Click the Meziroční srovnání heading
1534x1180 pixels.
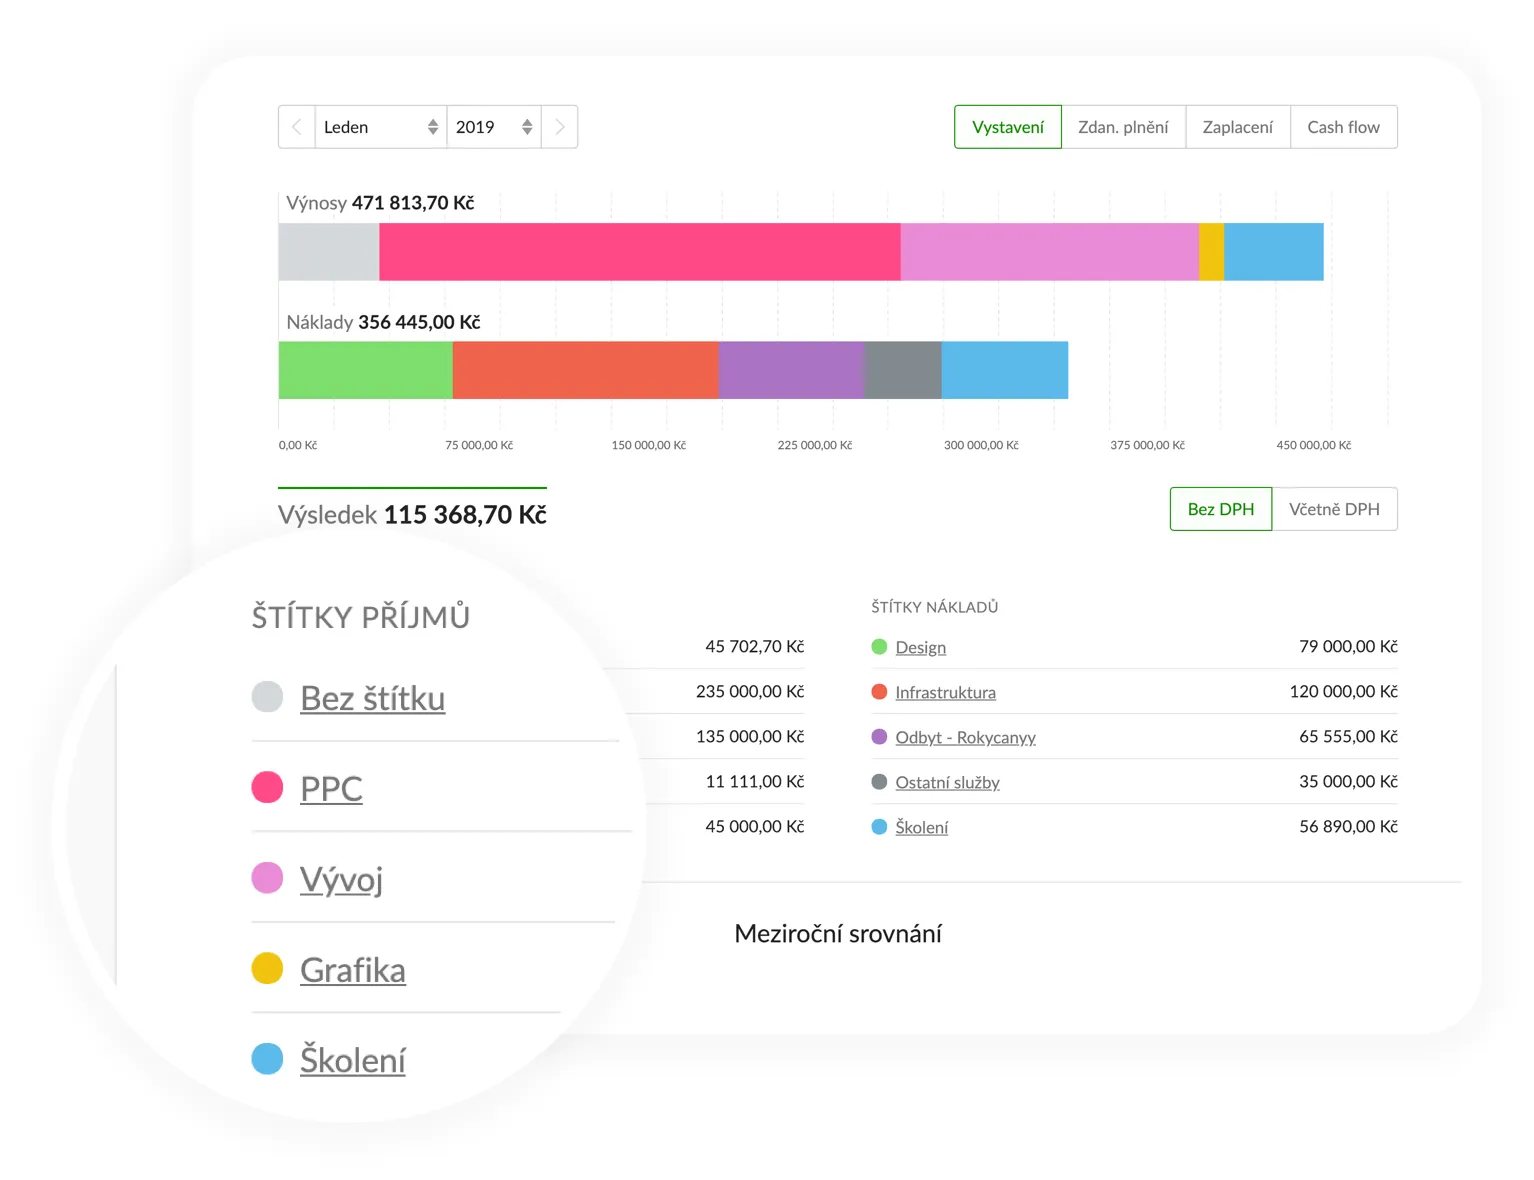click(837, 933)
